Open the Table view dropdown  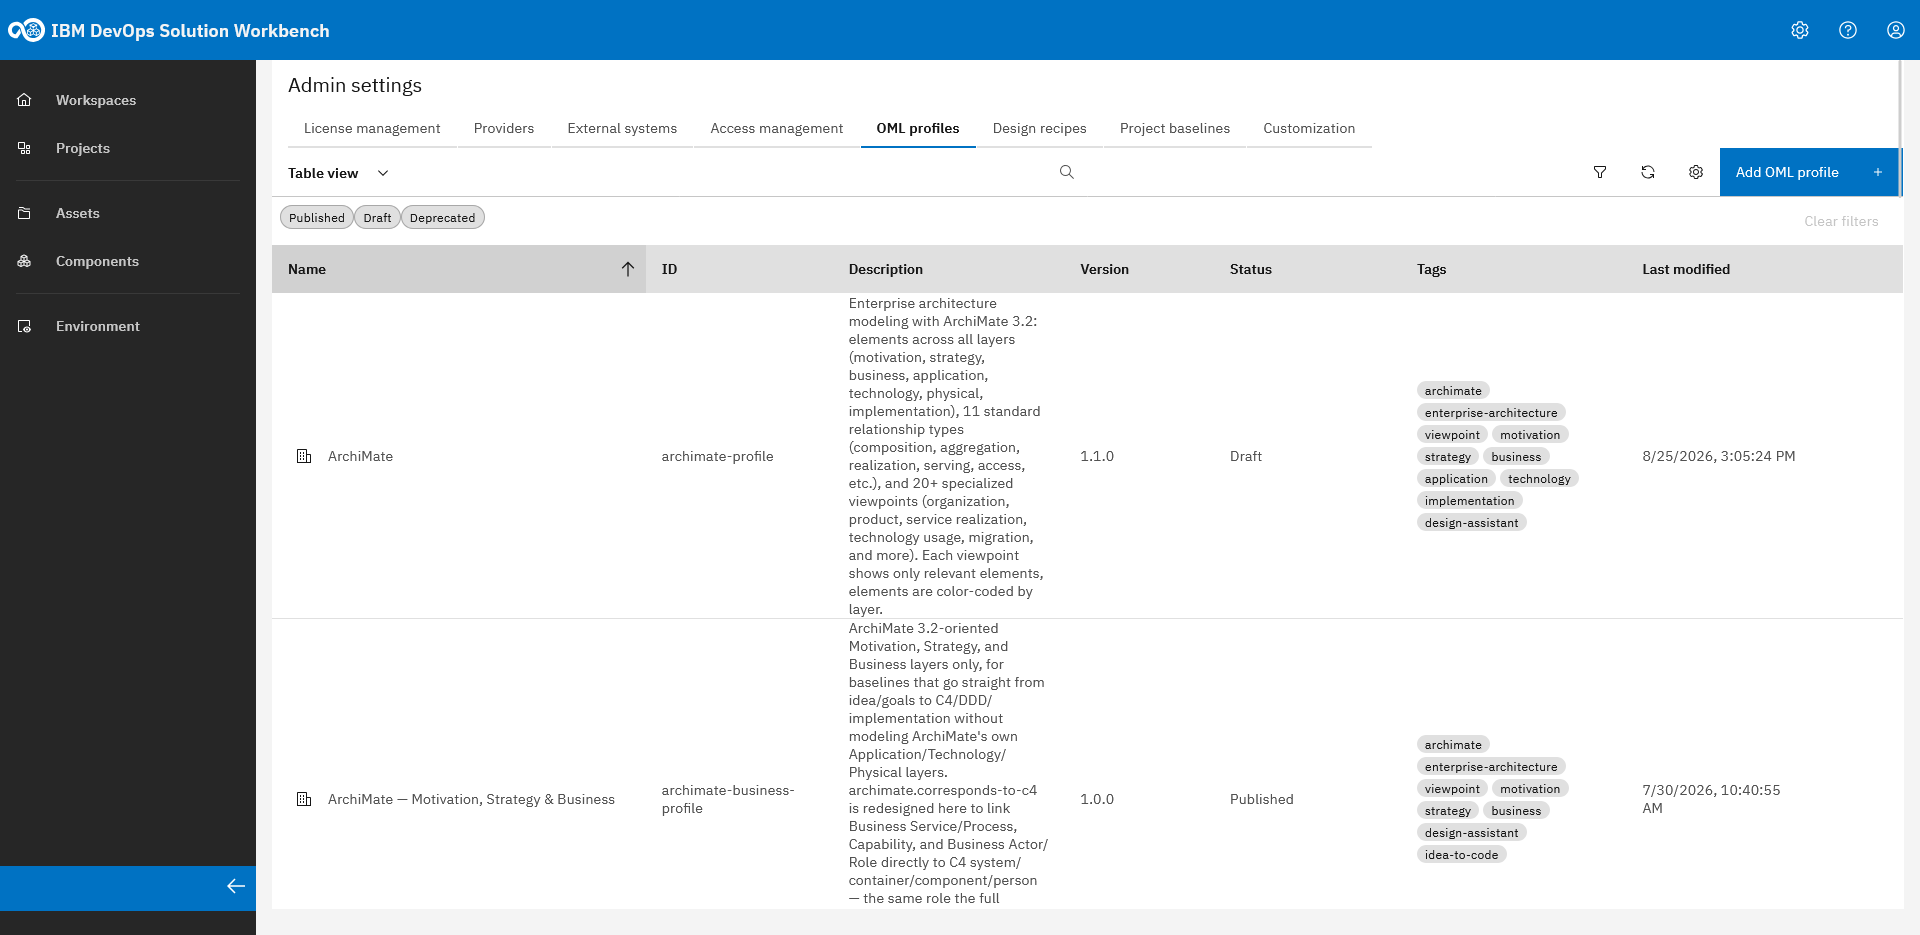338,173
